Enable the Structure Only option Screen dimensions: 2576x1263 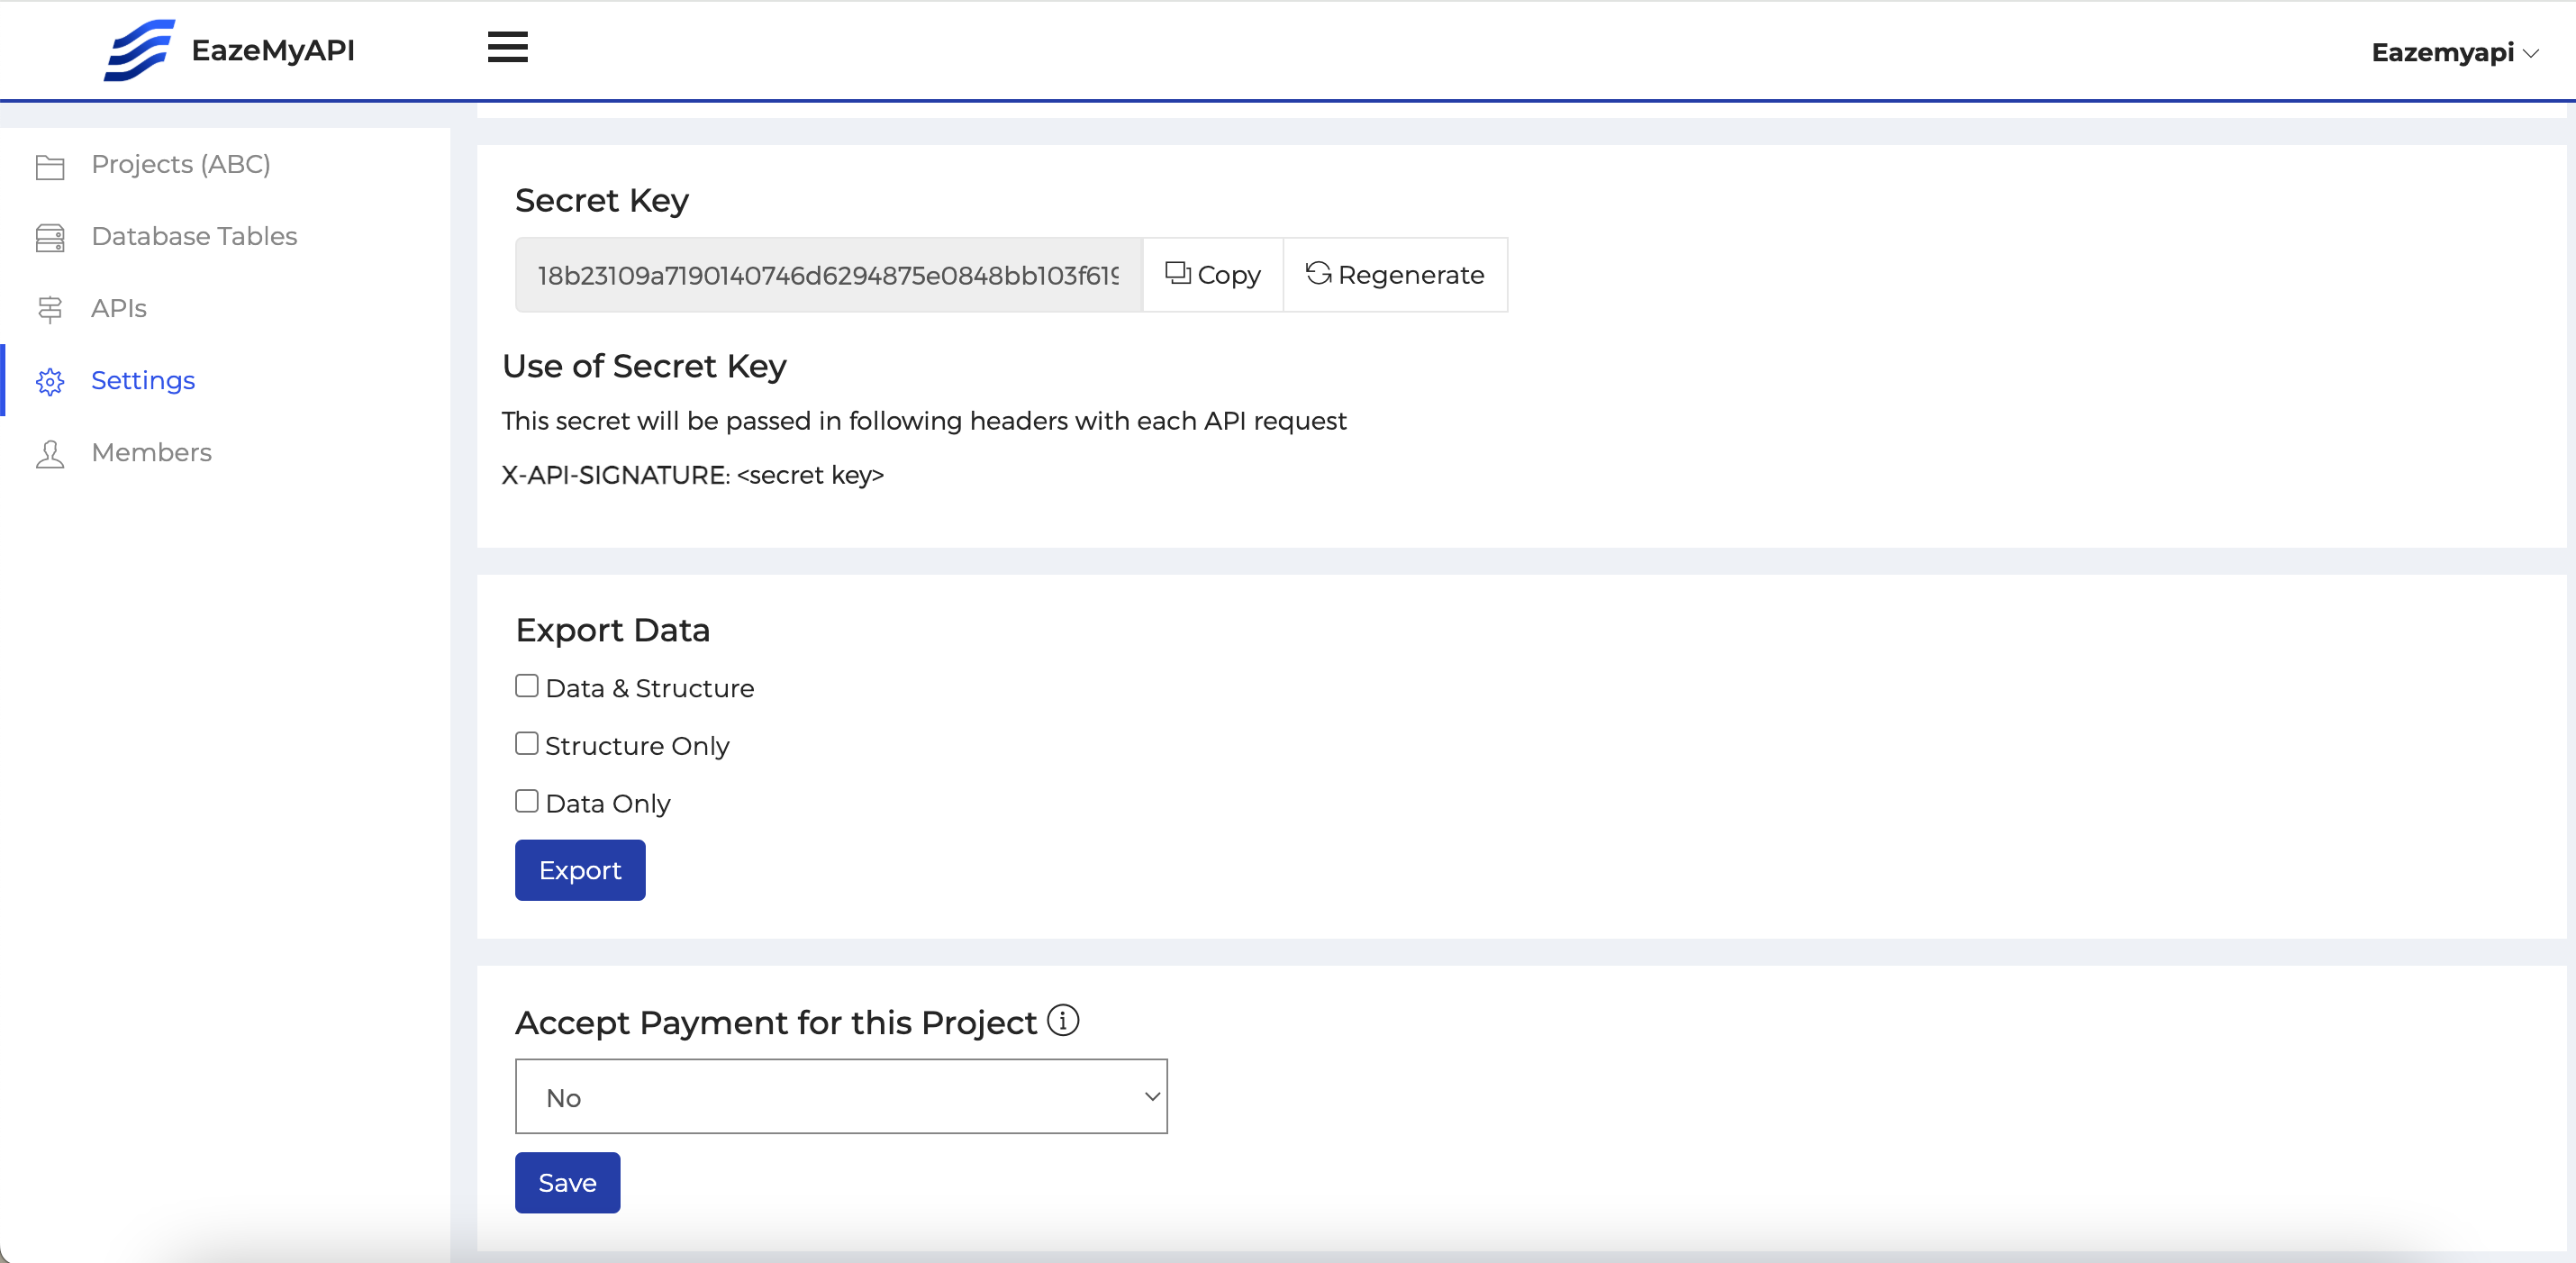point(526,744)
